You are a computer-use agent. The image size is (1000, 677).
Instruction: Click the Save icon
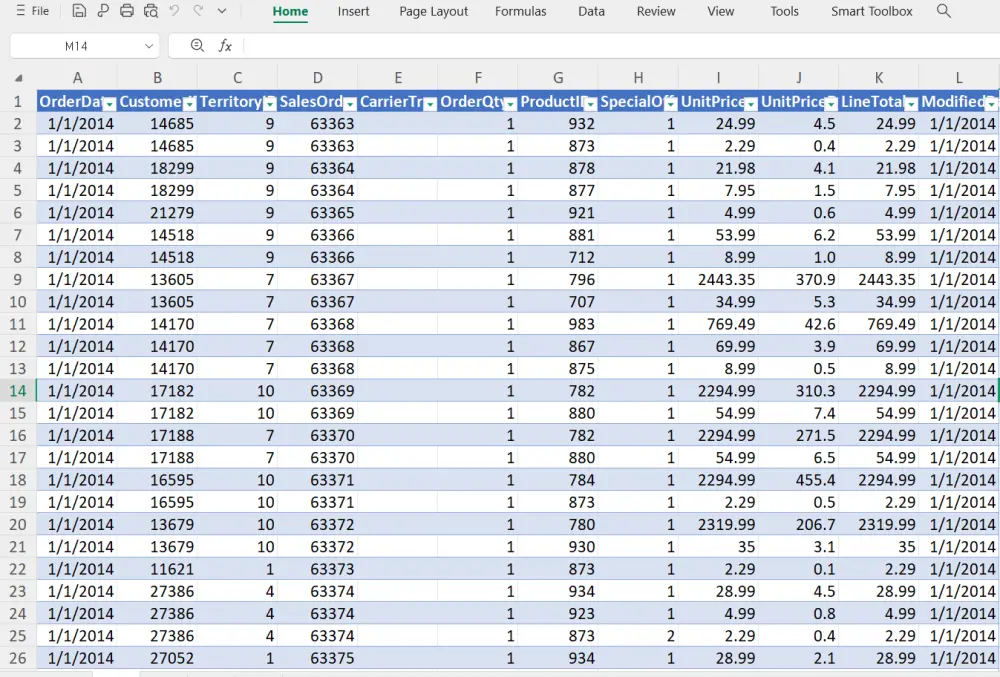tap(79, 11)
